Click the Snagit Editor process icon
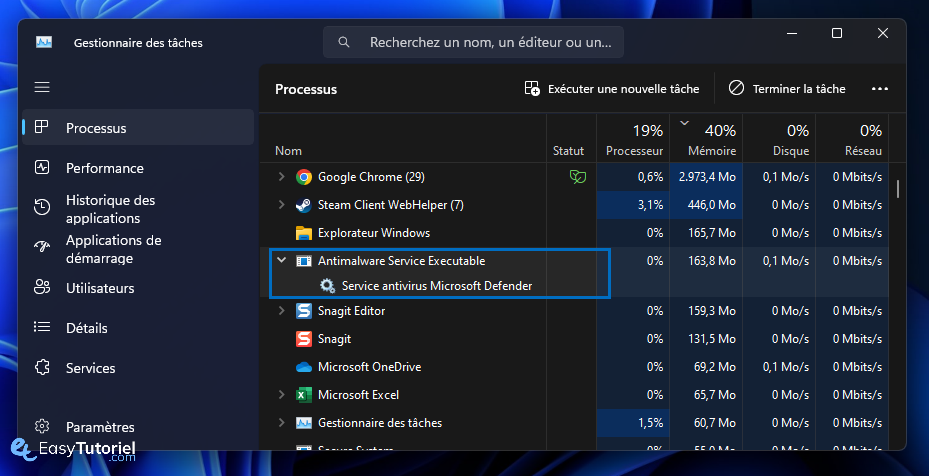Screen dimensions: 929x476 pos(304,311)
